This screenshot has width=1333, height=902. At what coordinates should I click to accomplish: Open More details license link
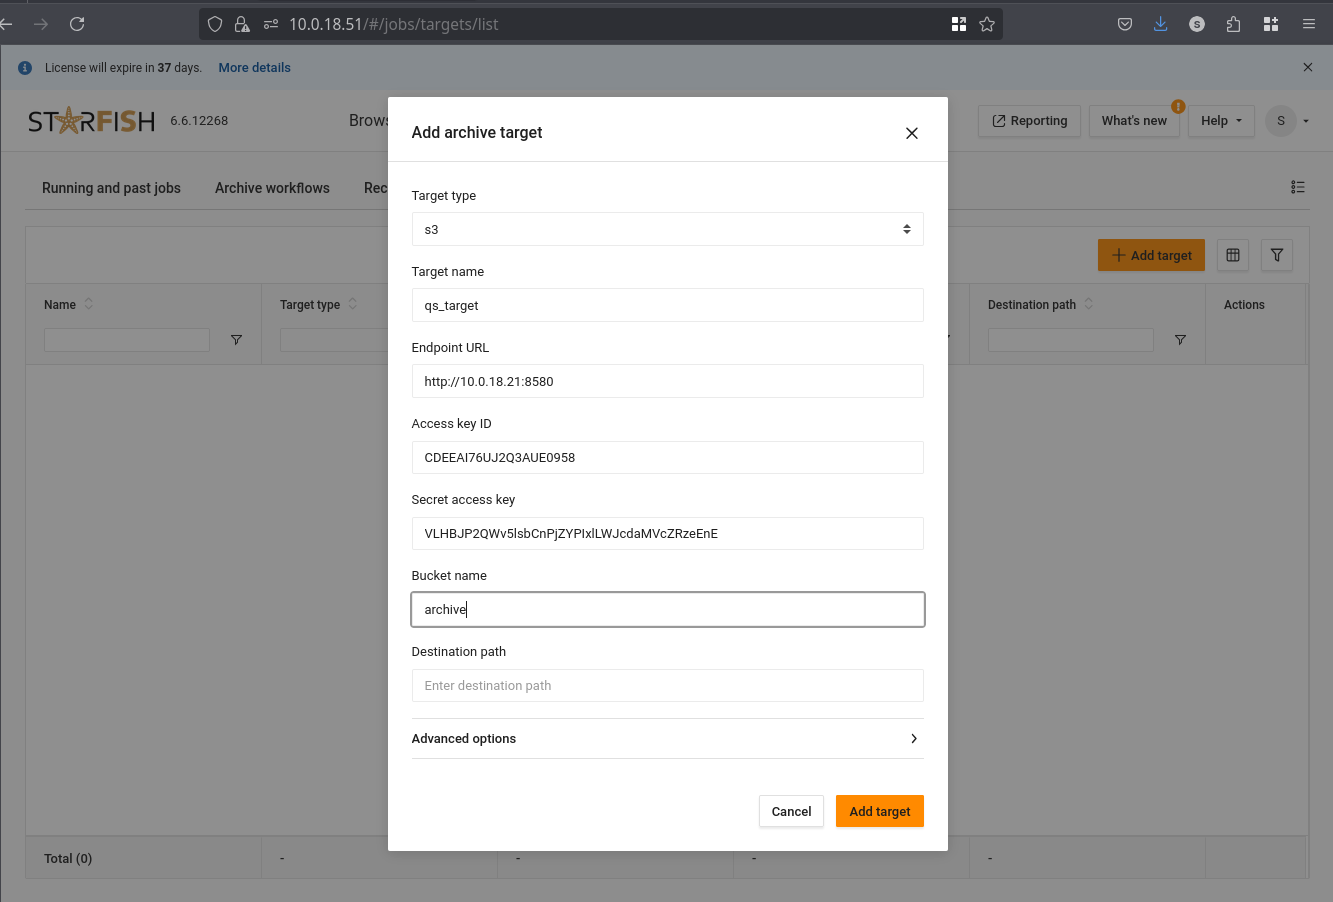pos(254,68)
